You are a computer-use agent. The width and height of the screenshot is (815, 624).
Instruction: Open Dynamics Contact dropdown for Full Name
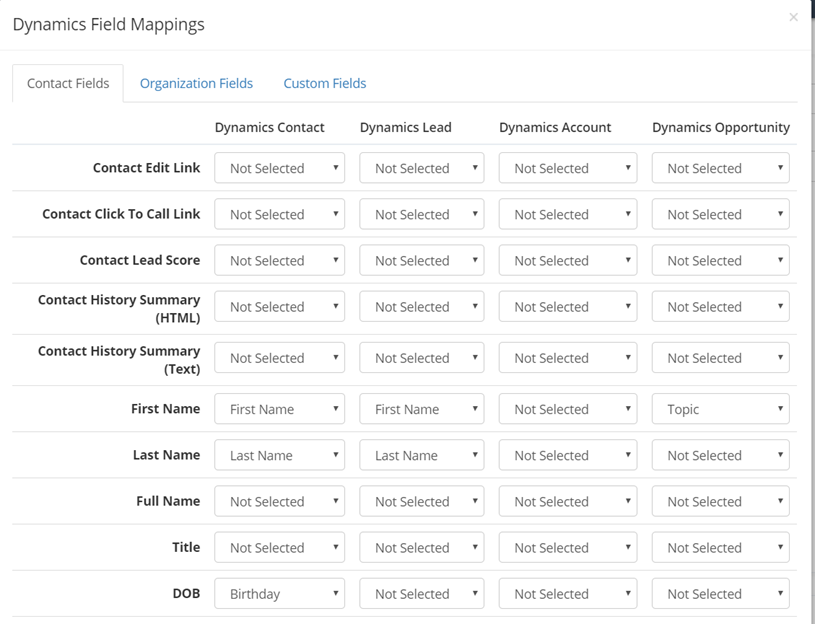click(280, 501)
